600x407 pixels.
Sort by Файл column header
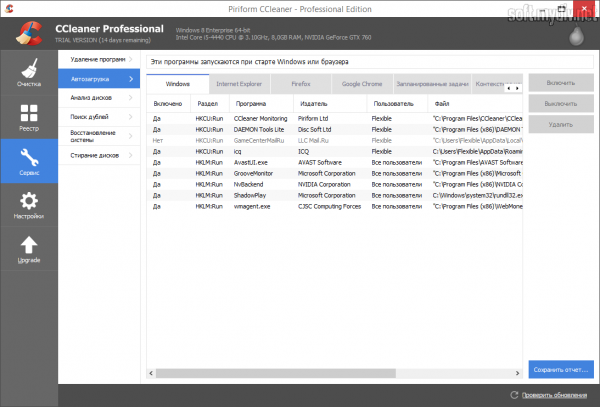475,104
